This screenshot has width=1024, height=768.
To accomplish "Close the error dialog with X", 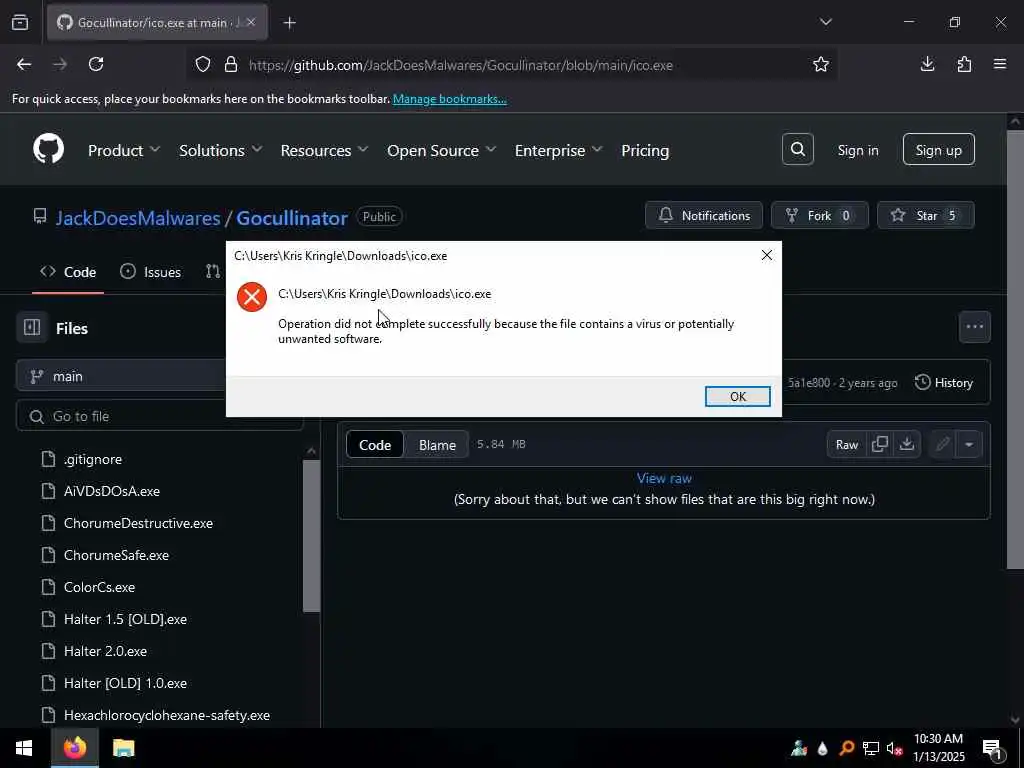I will click(767, 255).
